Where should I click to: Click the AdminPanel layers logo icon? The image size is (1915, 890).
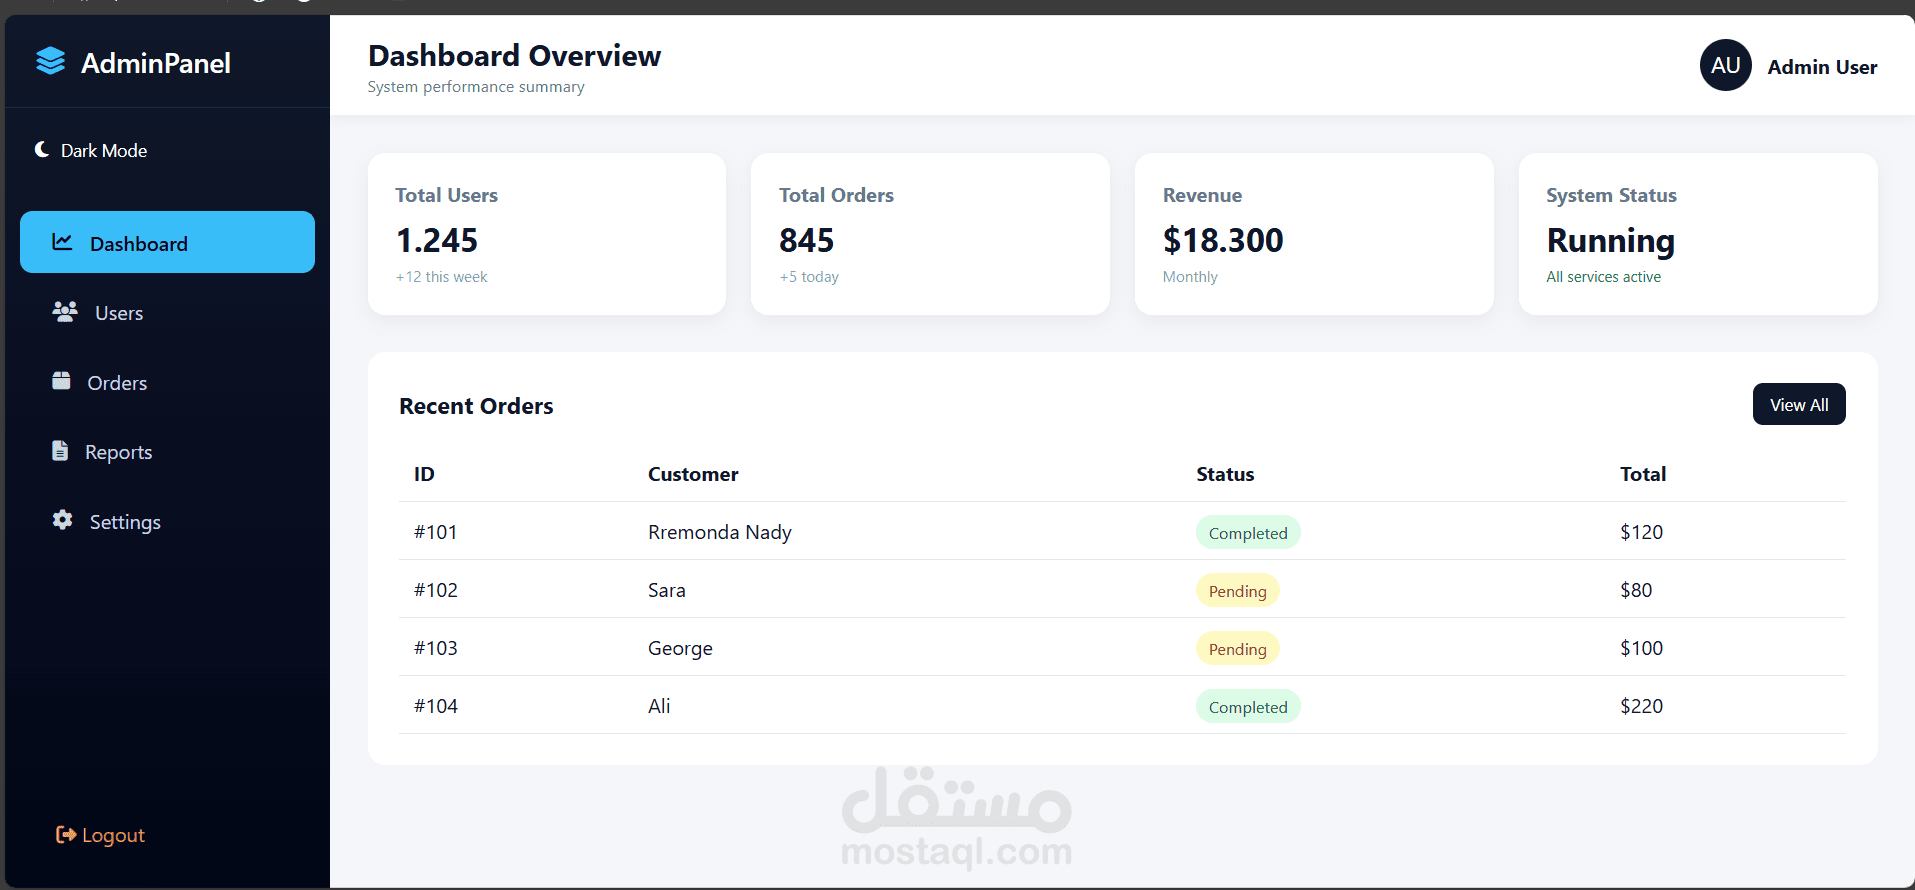tap(50, 62)
